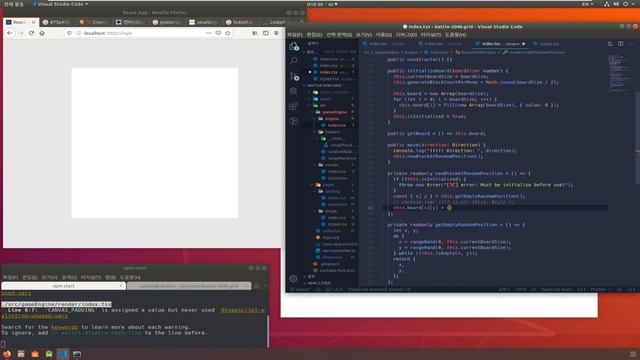
Task: Click the TypeScript React language mode in status bar
Action: tap(556, 289)
